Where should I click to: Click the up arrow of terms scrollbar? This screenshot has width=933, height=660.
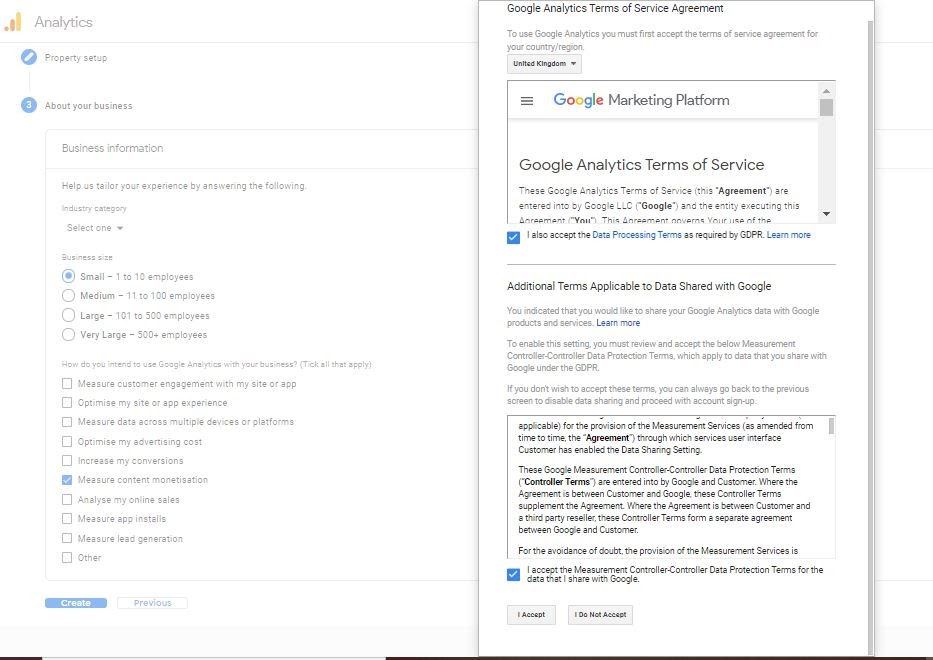(x=826, y=91)
